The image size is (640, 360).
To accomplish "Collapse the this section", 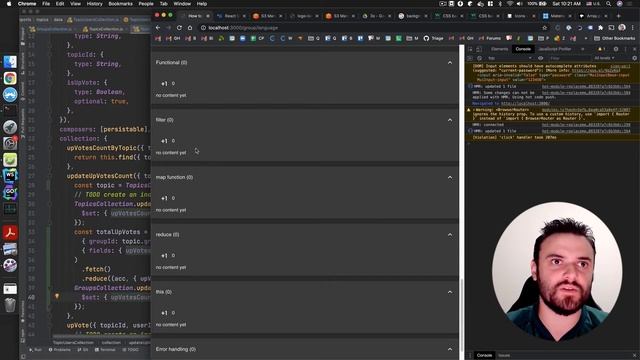I will click(x=450, y=292).
